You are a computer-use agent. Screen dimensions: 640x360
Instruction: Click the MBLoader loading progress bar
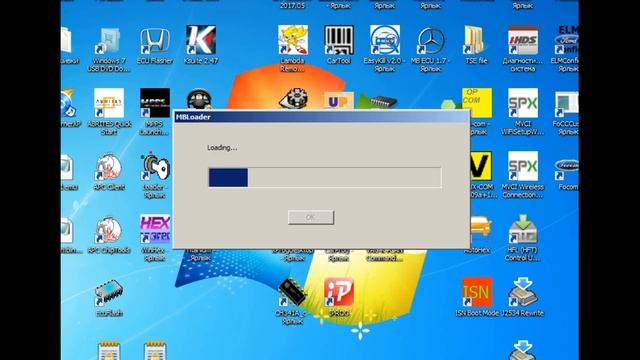324,178
